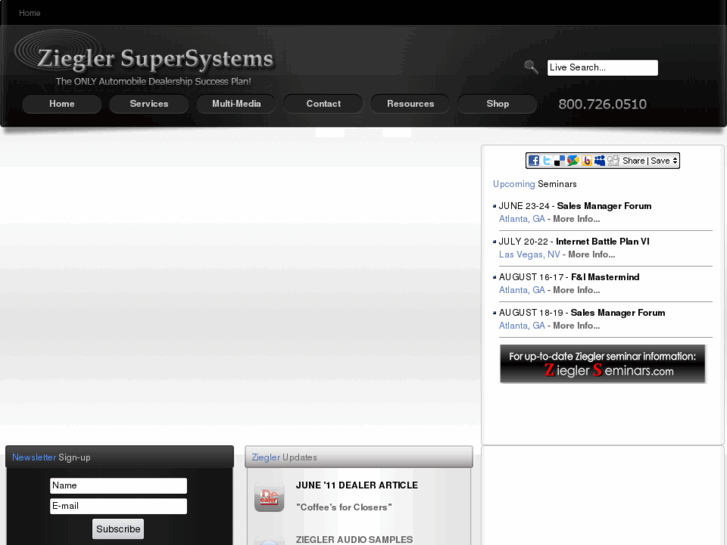Screen dimensions: 727x545
Task: Open More Info for June 23-24 seminar
Action: (576, 219)
